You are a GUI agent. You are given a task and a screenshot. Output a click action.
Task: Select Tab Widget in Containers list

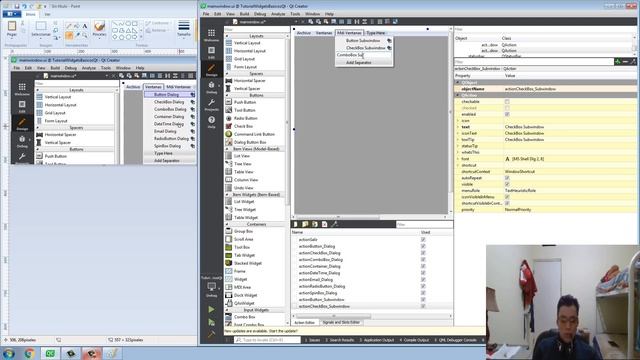[x=244, y=255]
